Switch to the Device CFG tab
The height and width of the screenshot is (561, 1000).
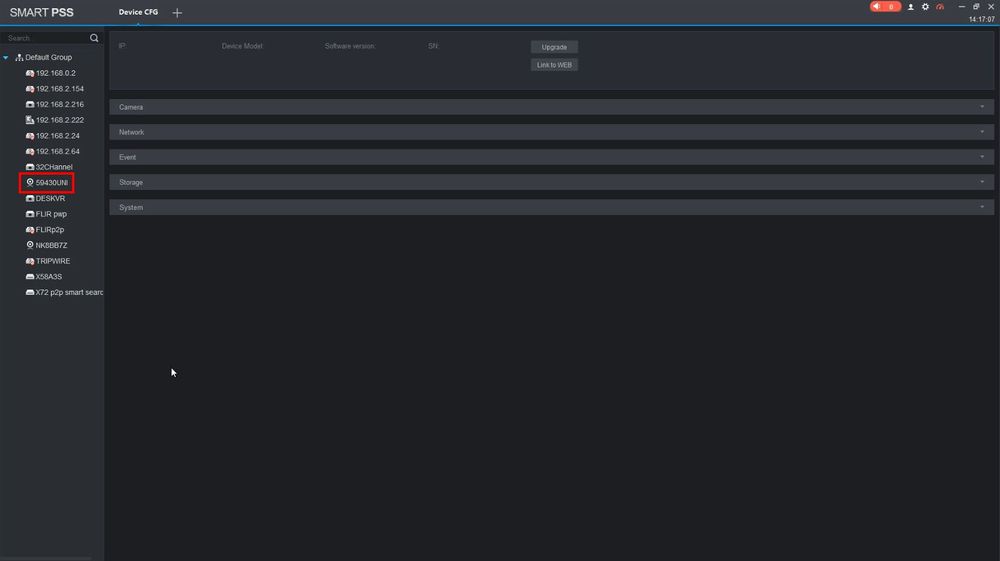tap(138, 12)
